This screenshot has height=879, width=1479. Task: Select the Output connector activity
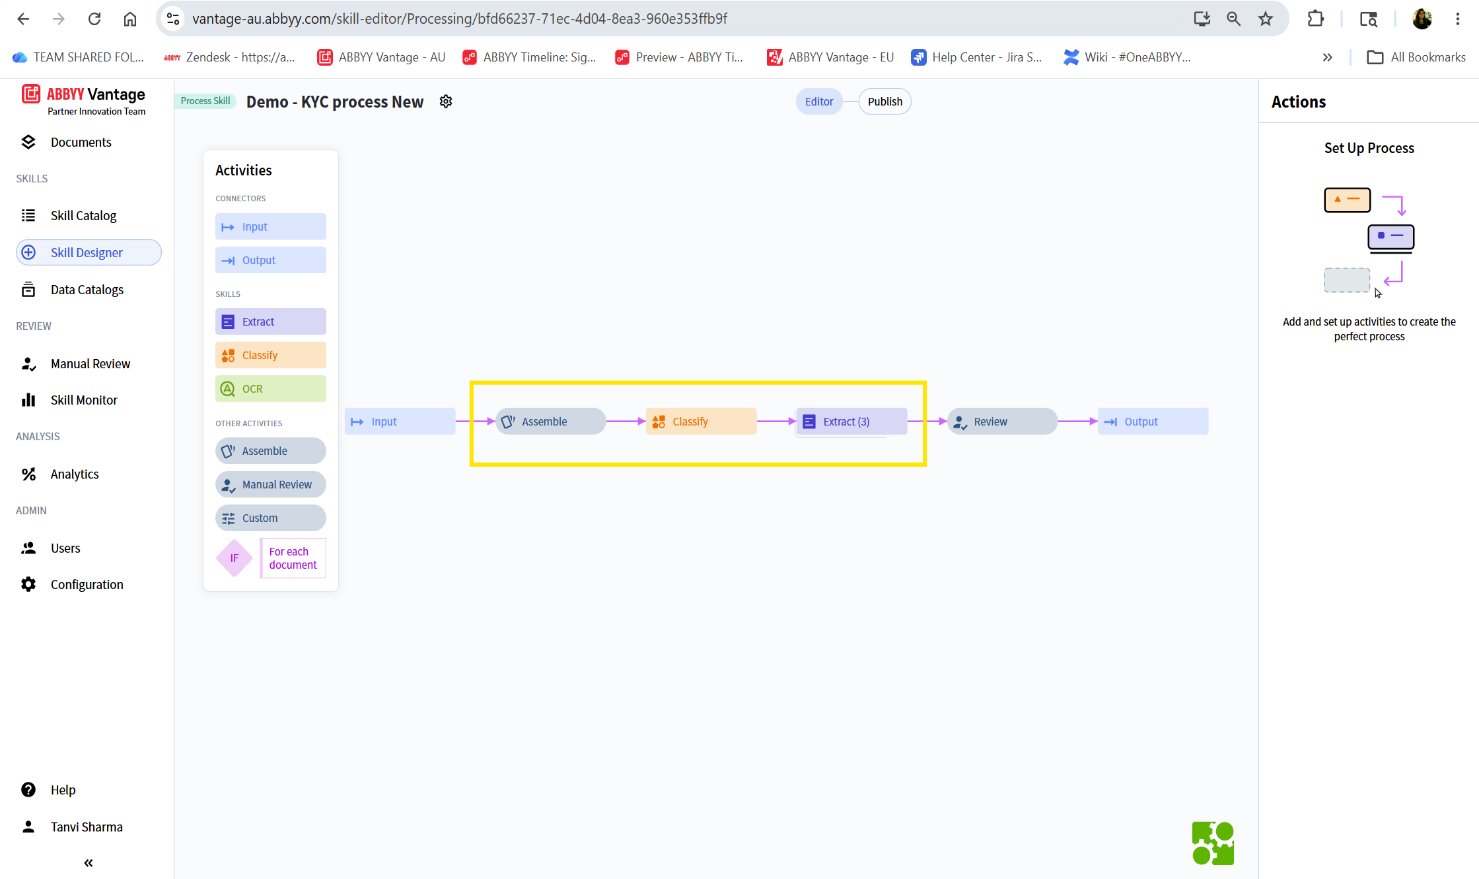[x=270, y=260]
